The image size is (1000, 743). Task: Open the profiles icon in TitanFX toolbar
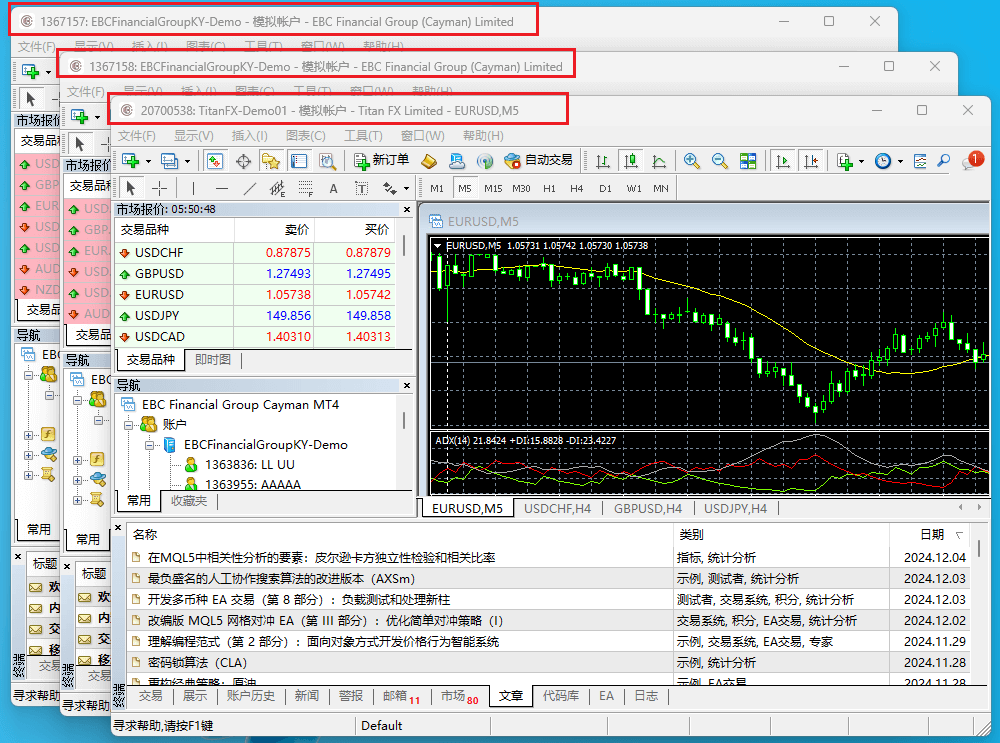[169, 161]
